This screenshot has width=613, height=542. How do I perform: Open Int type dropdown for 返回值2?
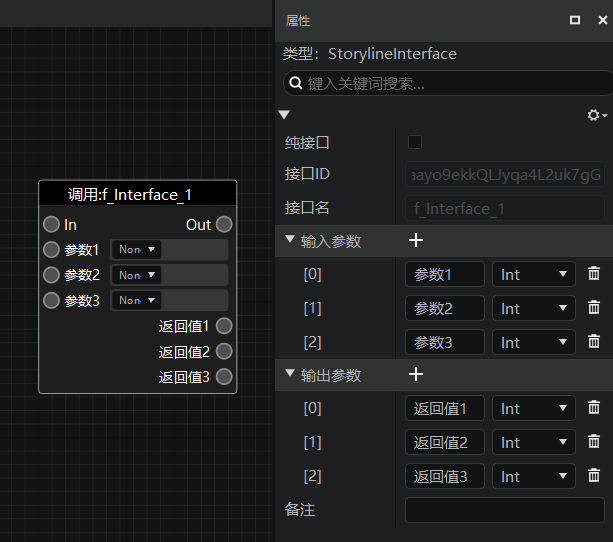[x=534, y=442]
